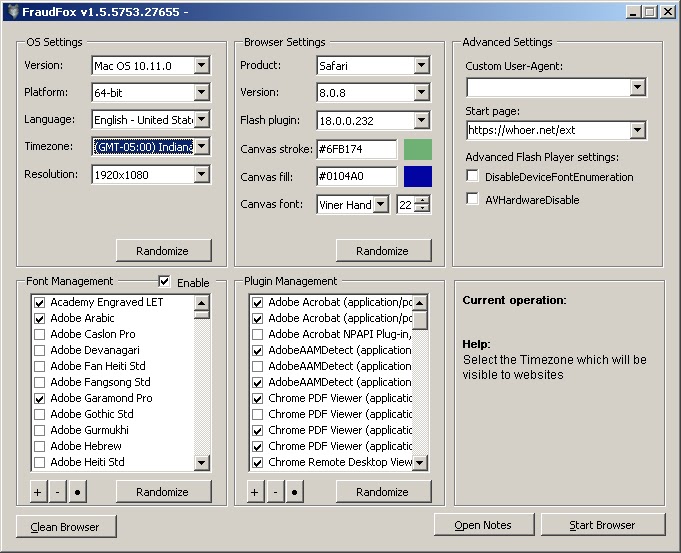Click the minus button under Font Management
681x553 pixels.
coord(57,492)
